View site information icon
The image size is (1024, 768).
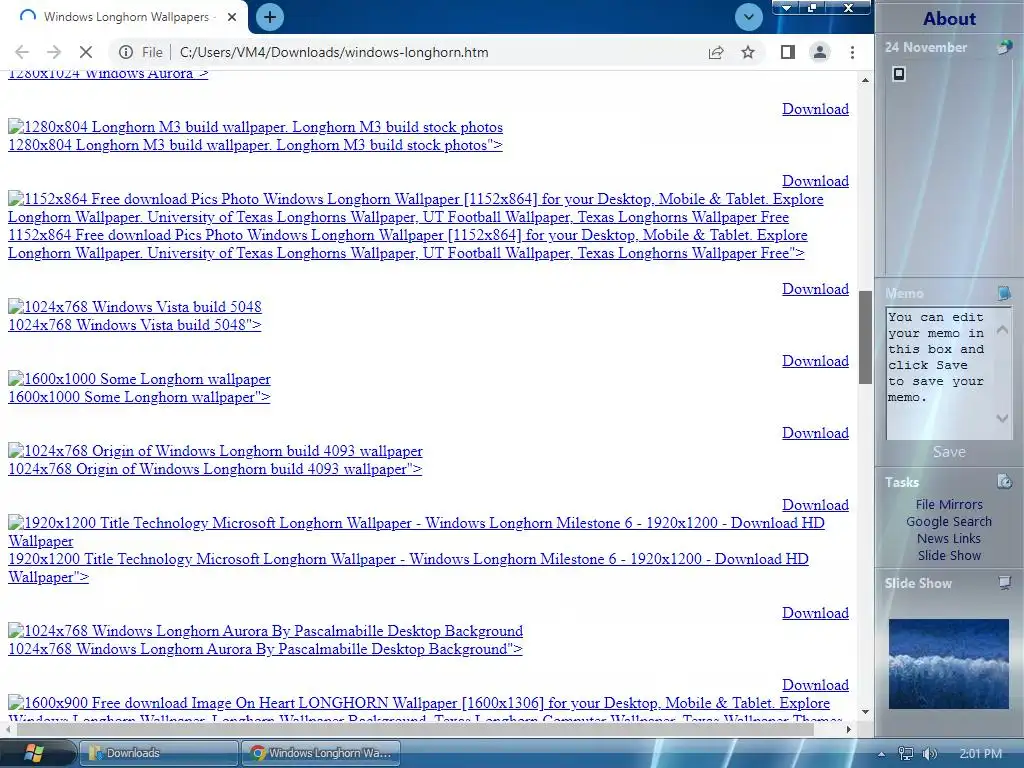(x=126, y=52)
